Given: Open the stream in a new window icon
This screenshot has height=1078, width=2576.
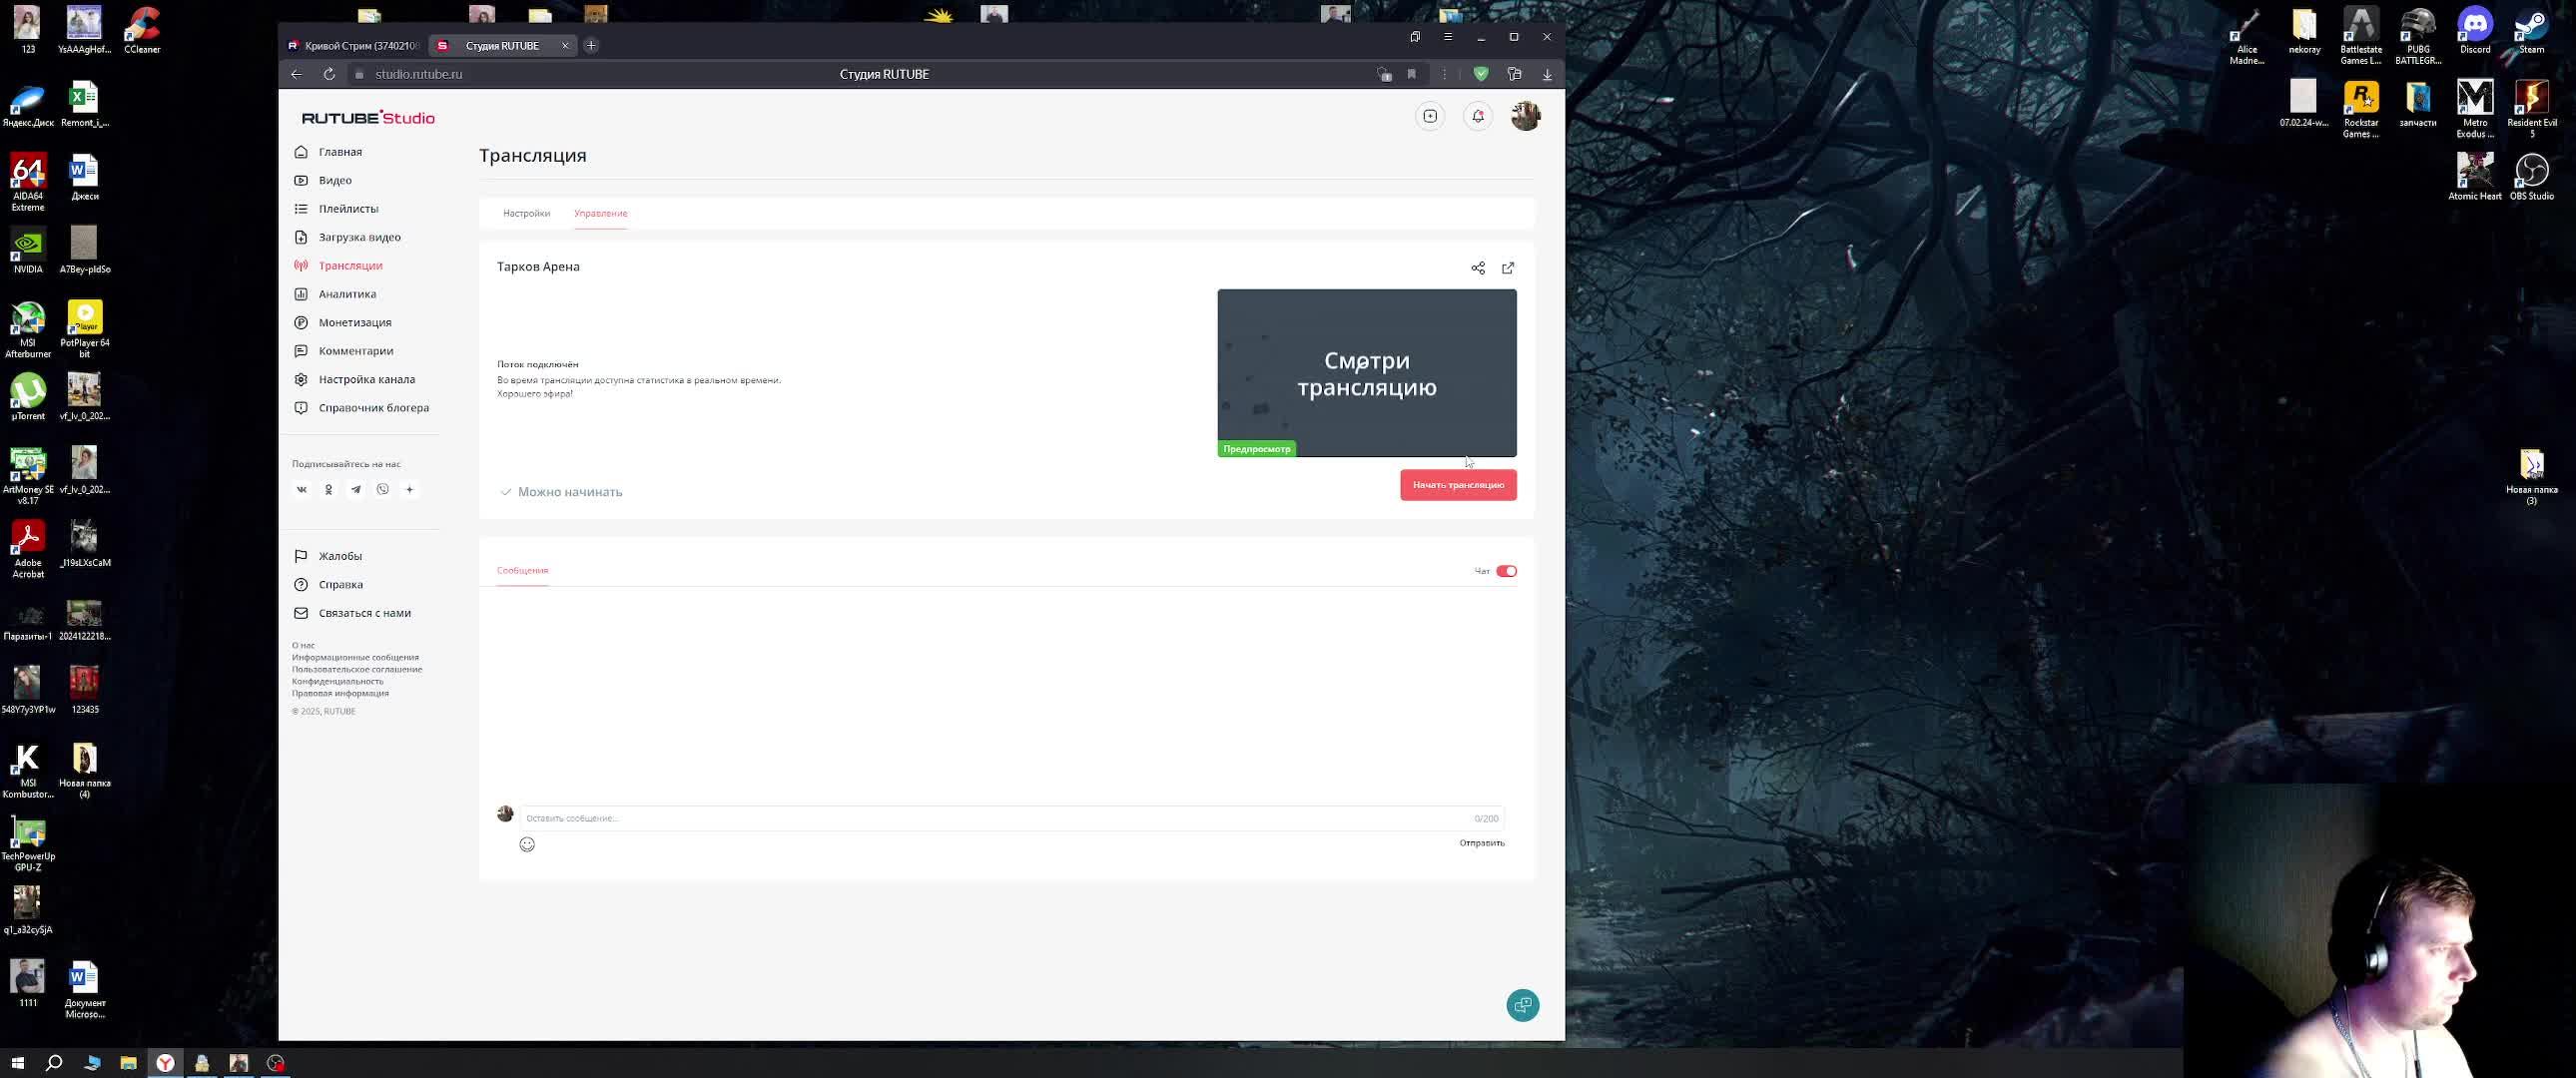Looking at the screenshot, I should [1507, 268].
